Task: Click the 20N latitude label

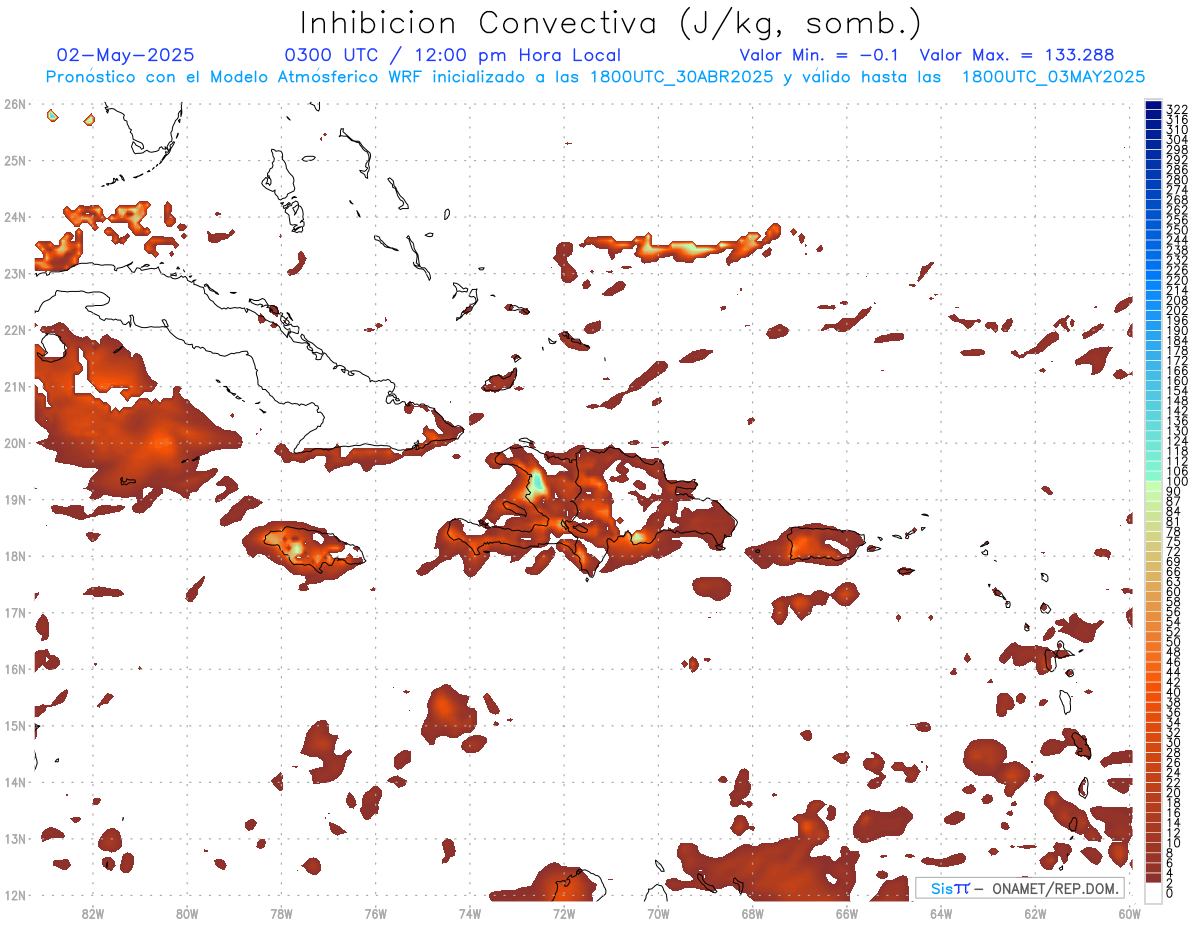Action: pos(14,443)
